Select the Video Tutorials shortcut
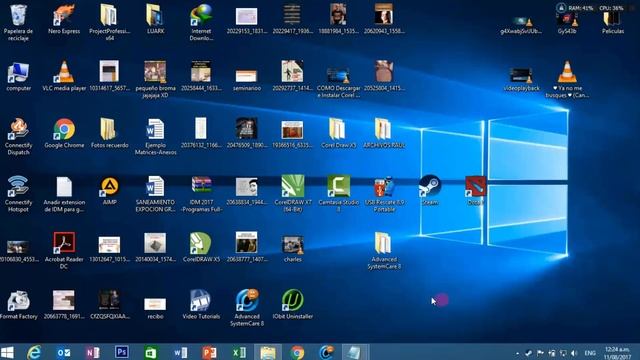Image resolution: width=640 pixels, height=360 pixels. point(201,301)
